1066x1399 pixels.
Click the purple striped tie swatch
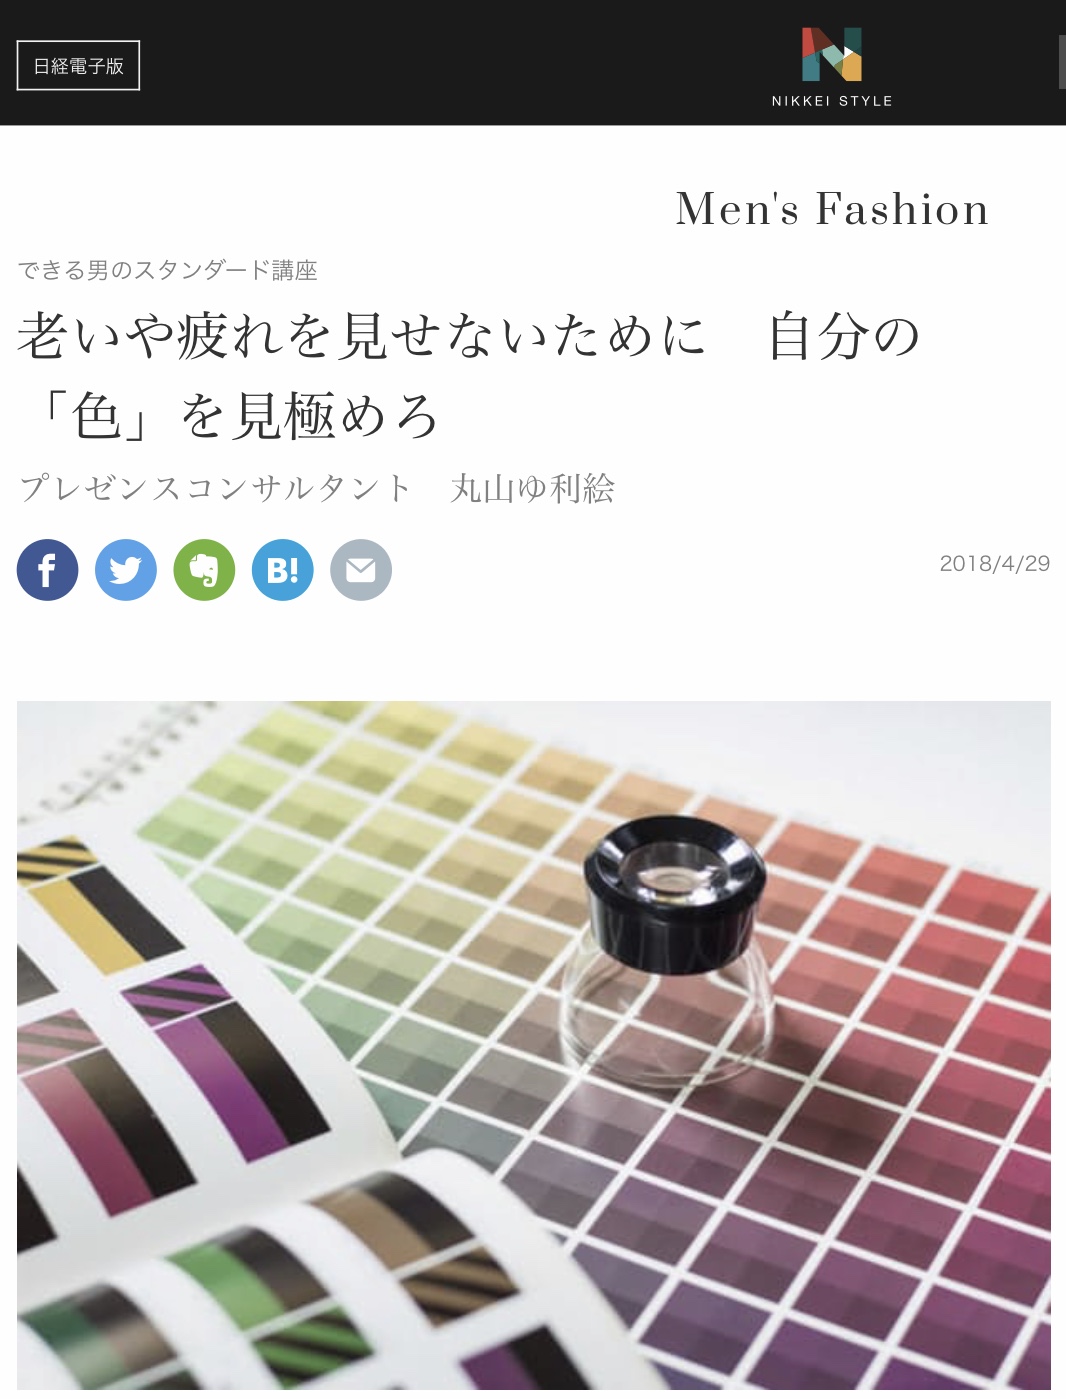click(x=225, y=1065)
